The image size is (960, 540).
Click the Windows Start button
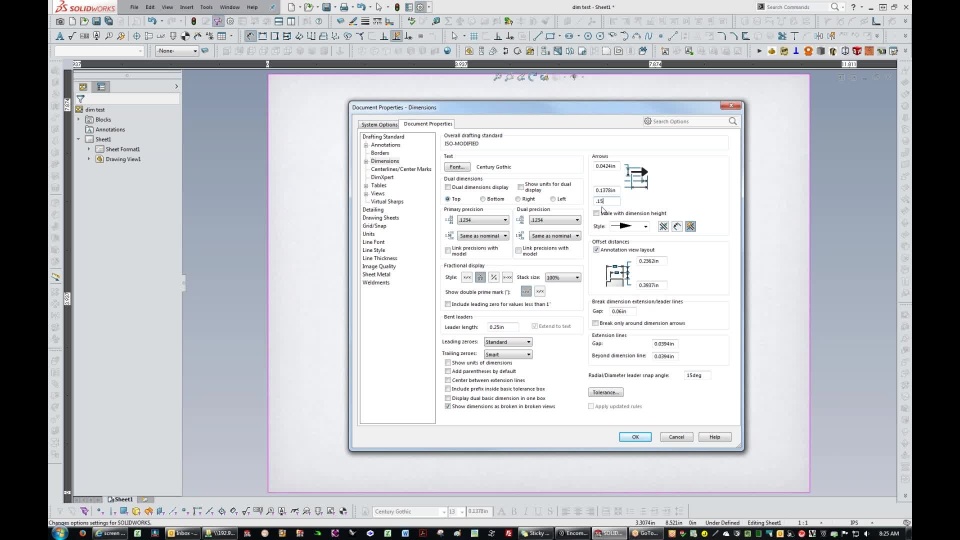click(x=59, y=533)
